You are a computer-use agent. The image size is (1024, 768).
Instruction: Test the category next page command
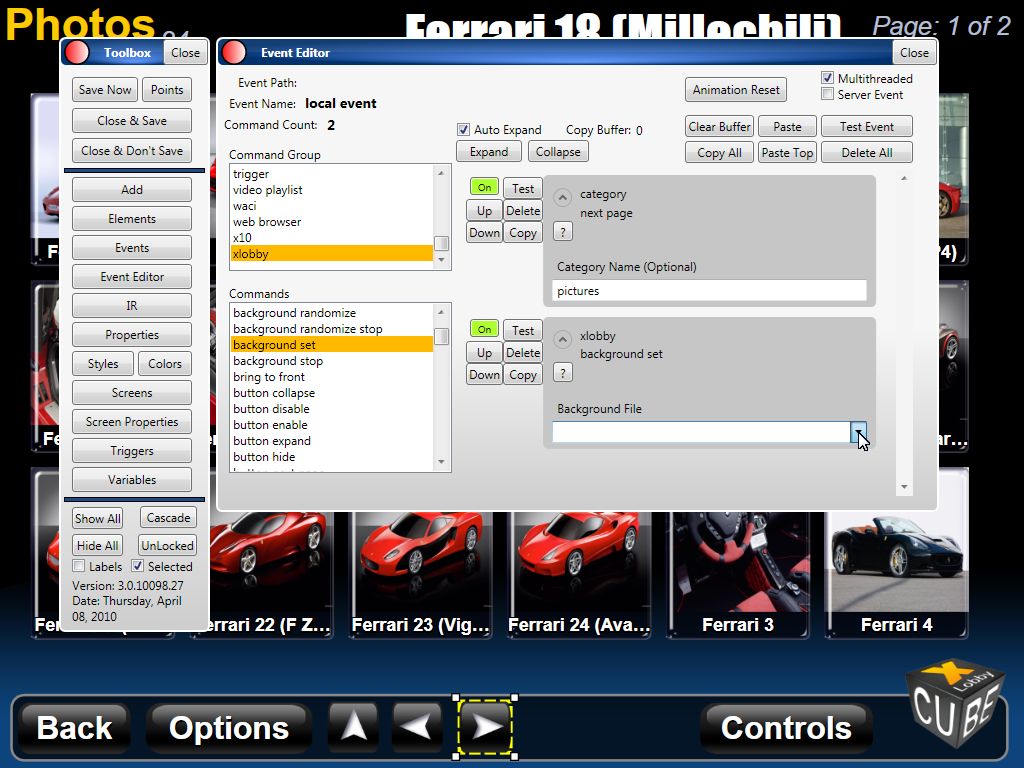522,188
